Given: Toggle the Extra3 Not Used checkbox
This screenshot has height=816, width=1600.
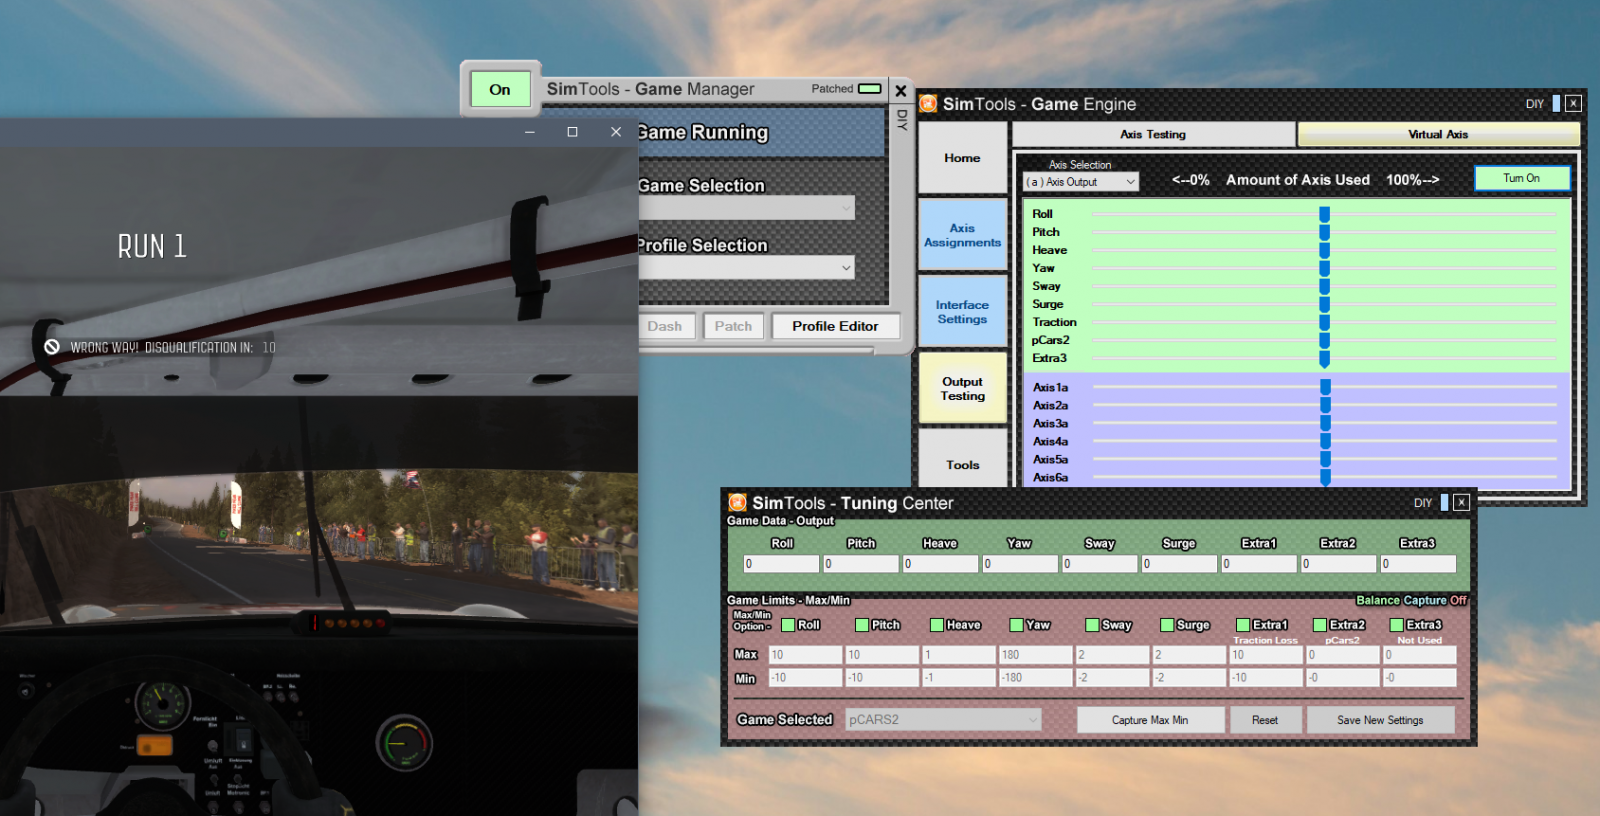Looking at the screenshot, I should pyautogui.click(x=1397, y=625).
